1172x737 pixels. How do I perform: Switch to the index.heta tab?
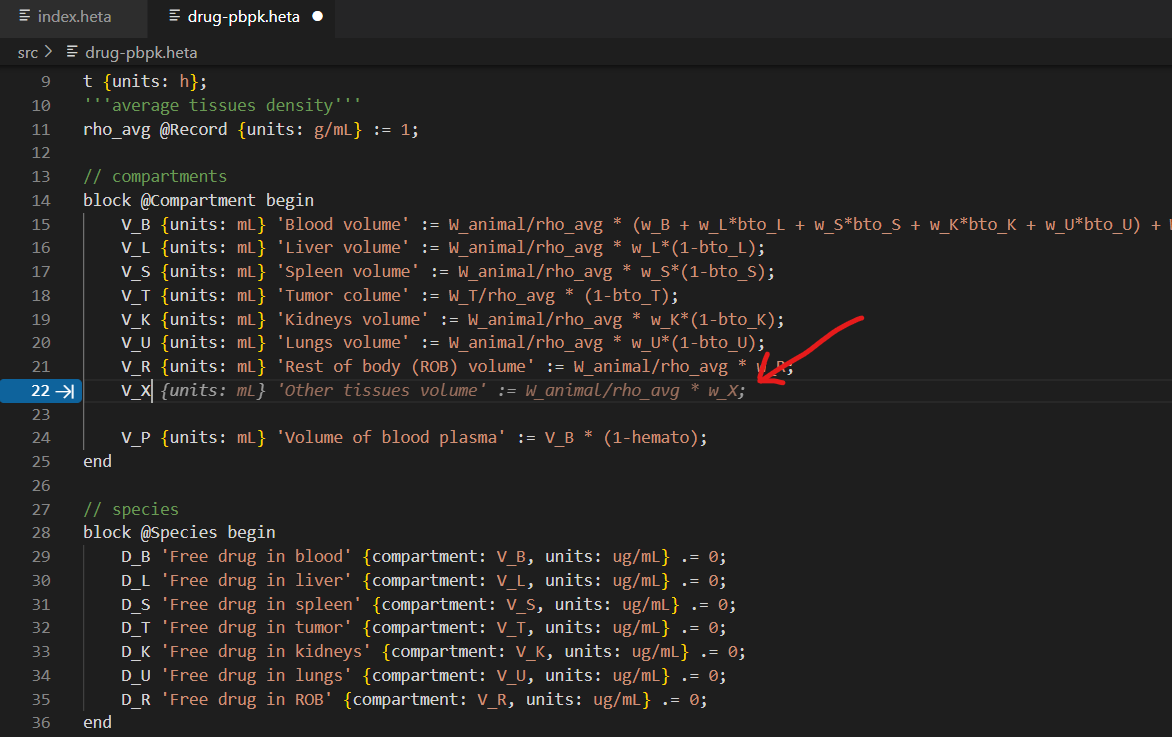[x=73, y=17]
